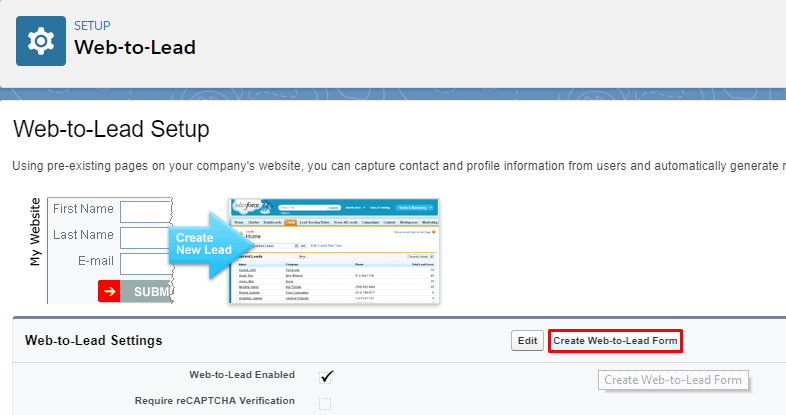
Task: Click the Web-to-Lead page title
Action: point(135,47)
